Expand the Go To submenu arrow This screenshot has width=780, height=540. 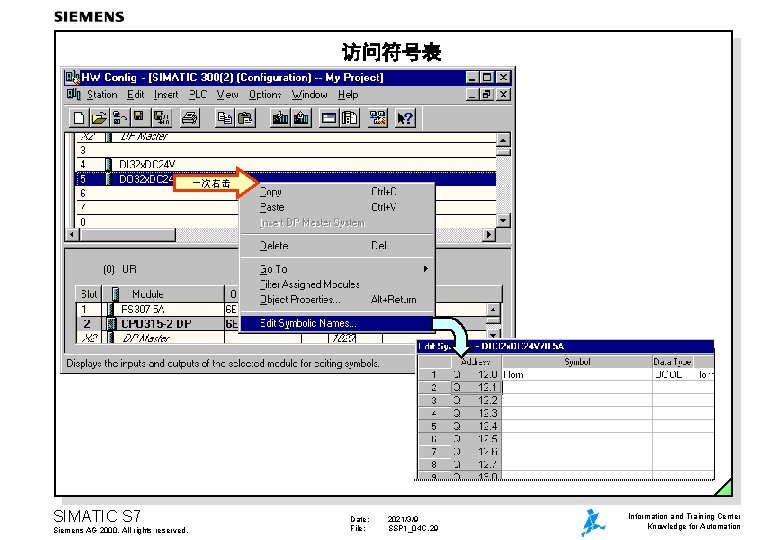[425, 269]
